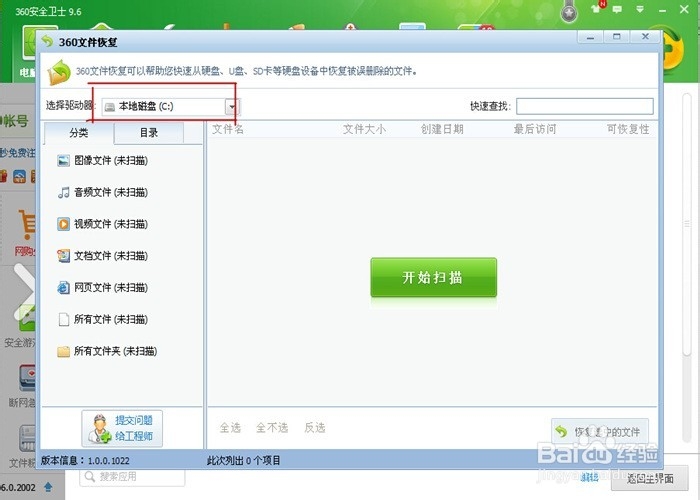
Task: Start scanning with the green 开始扫描 button
Action: tap(433, 277)
